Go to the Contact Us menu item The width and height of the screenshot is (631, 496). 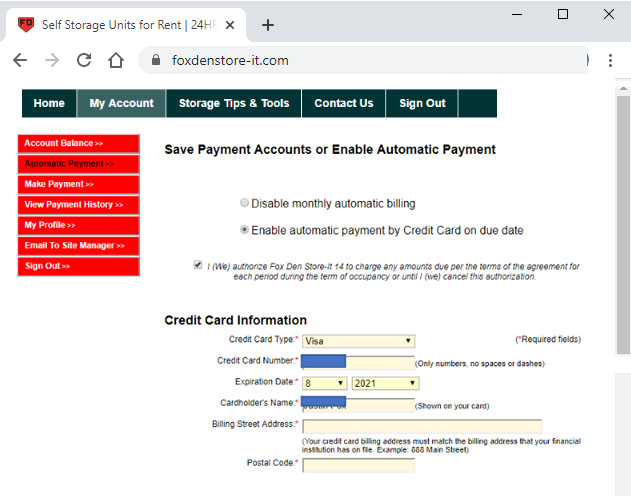(343, 103)
